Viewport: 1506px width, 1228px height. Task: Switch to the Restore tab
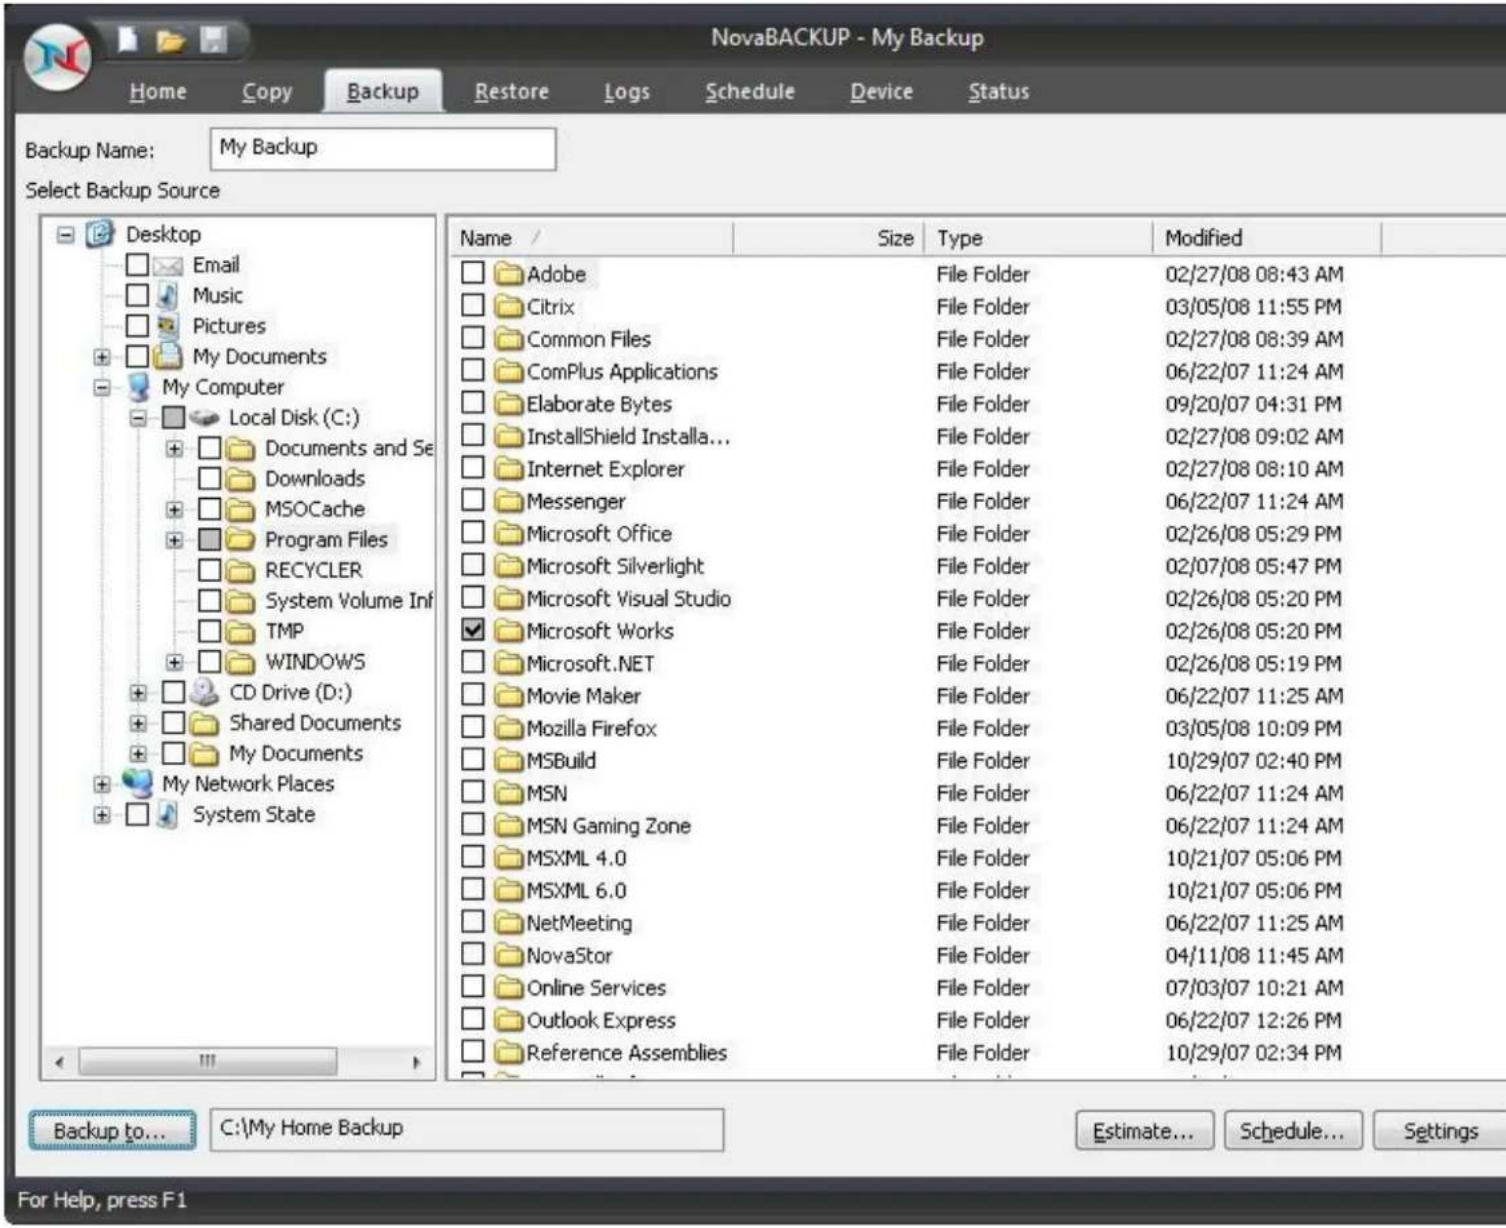pyautogui.click(x=512, y=92)
